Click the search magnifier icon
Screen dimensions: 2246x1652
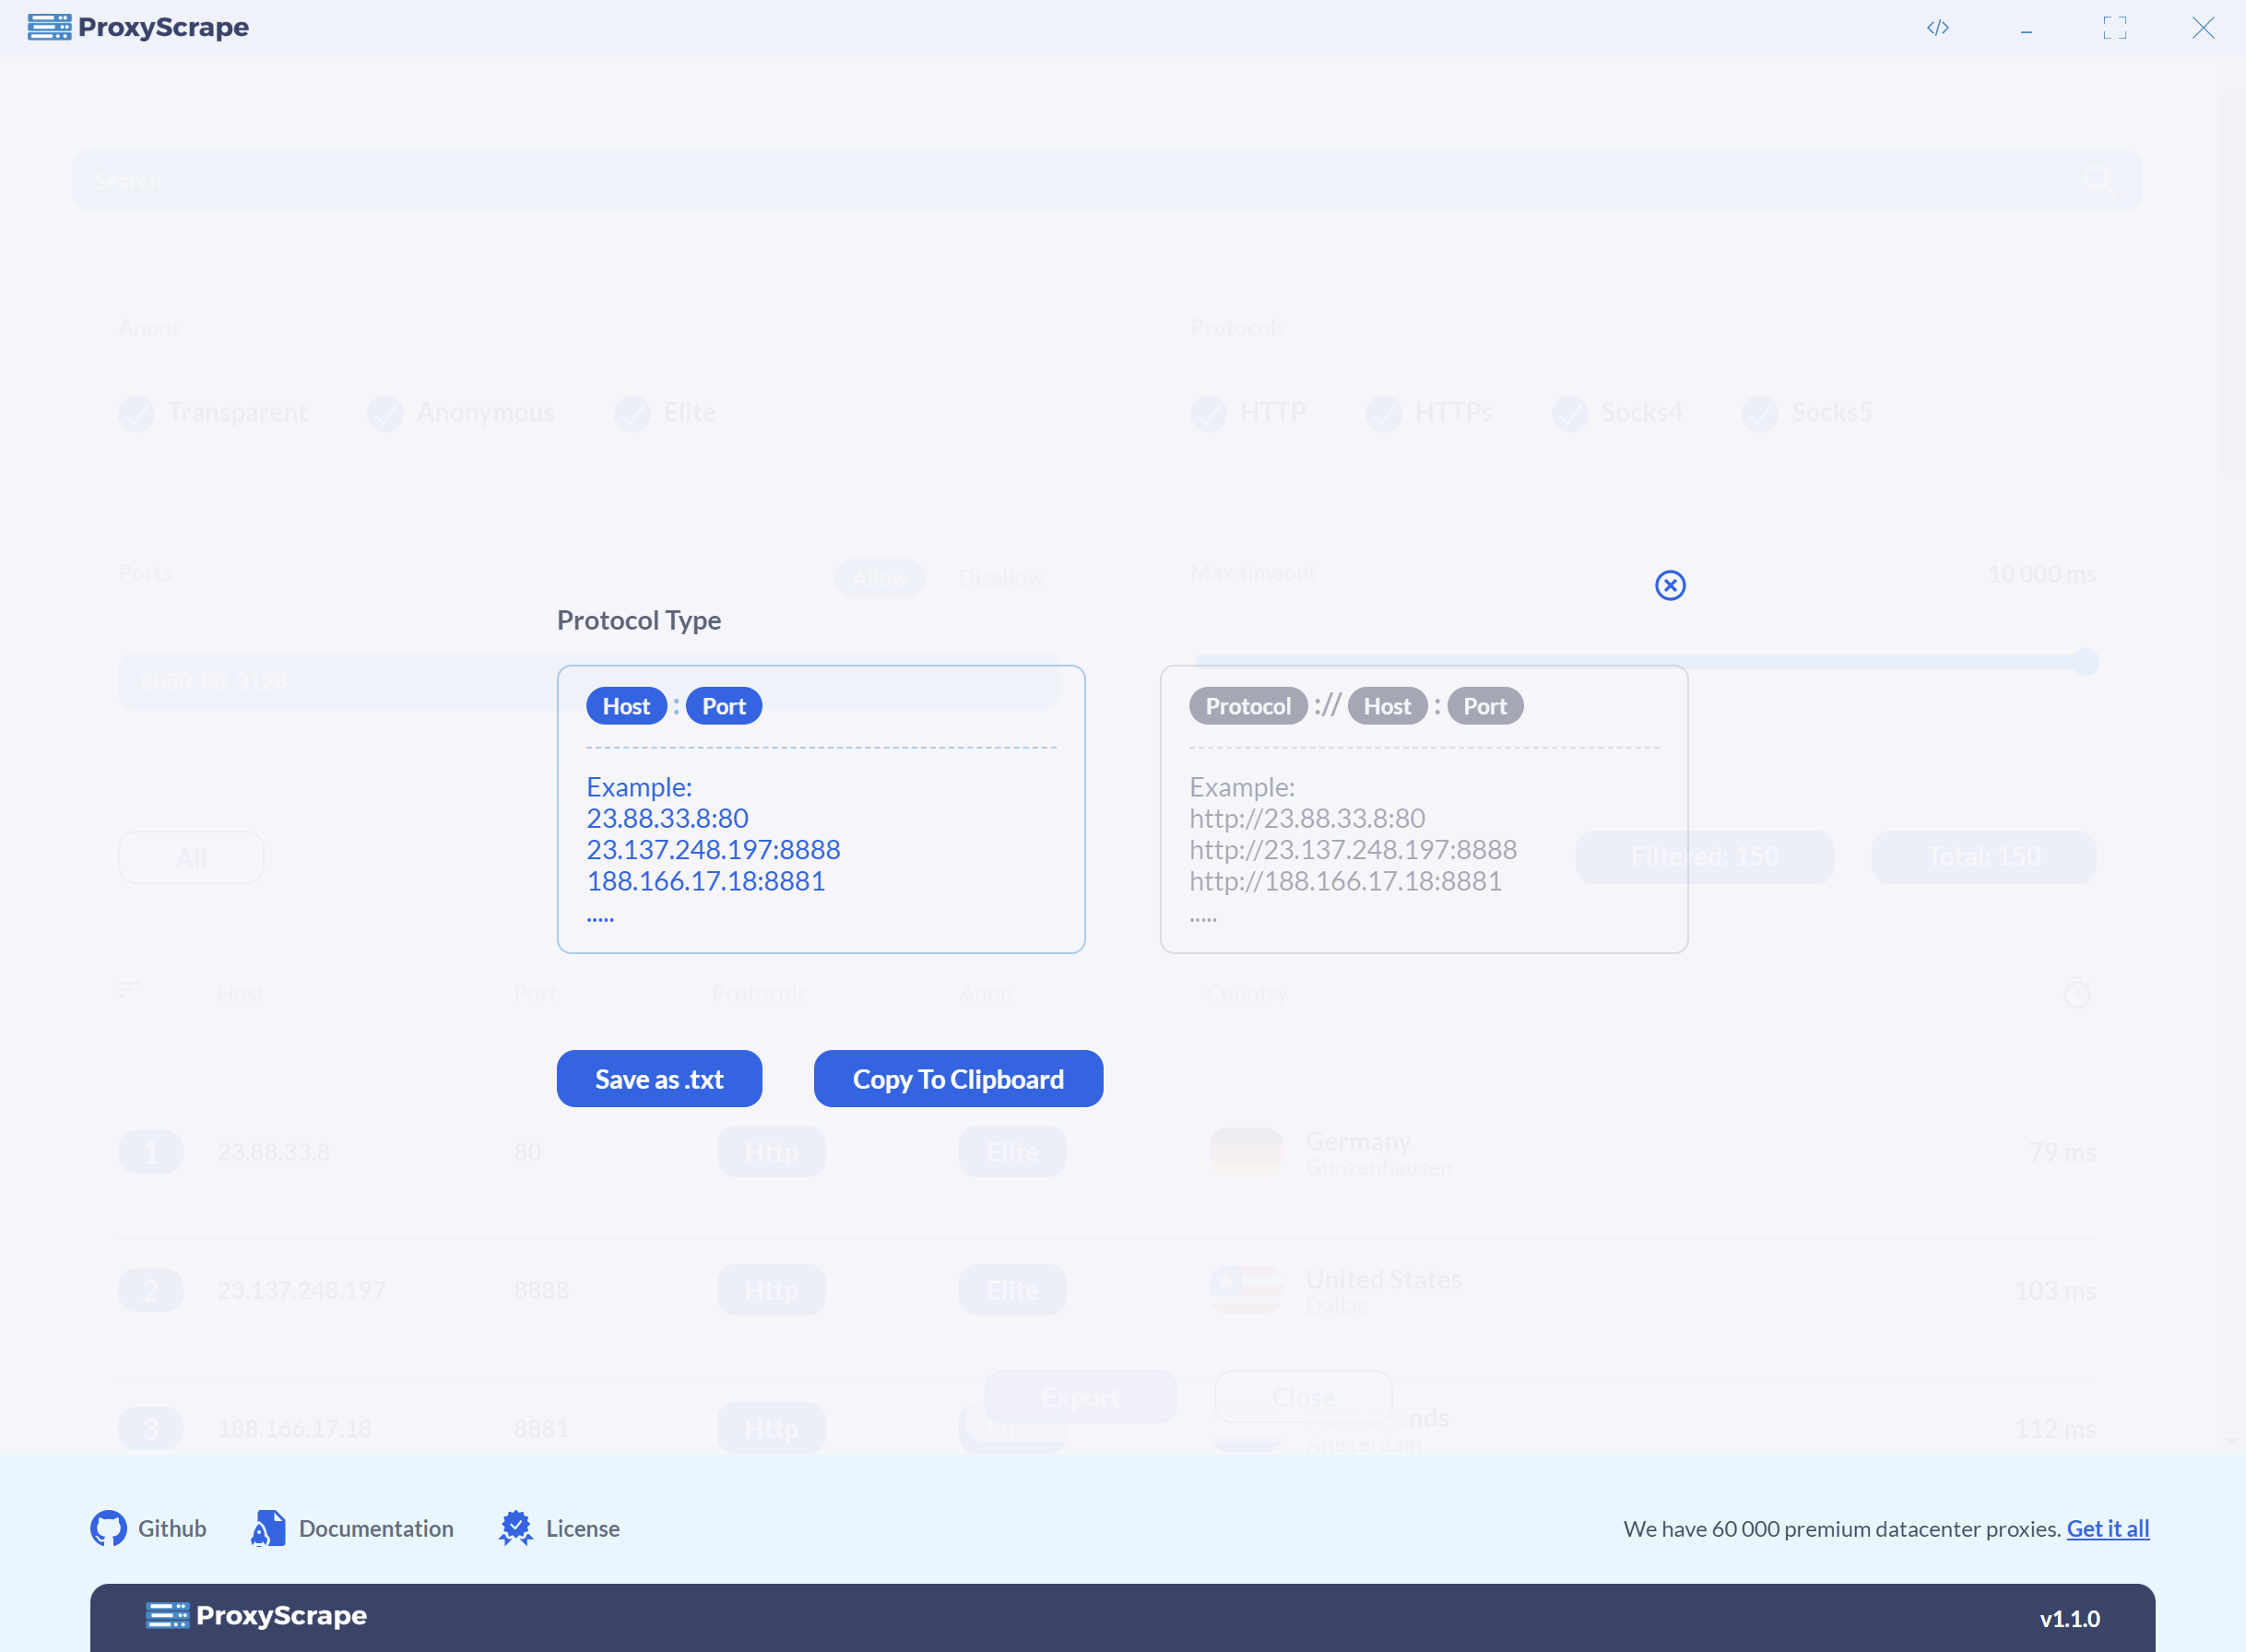2097,180
